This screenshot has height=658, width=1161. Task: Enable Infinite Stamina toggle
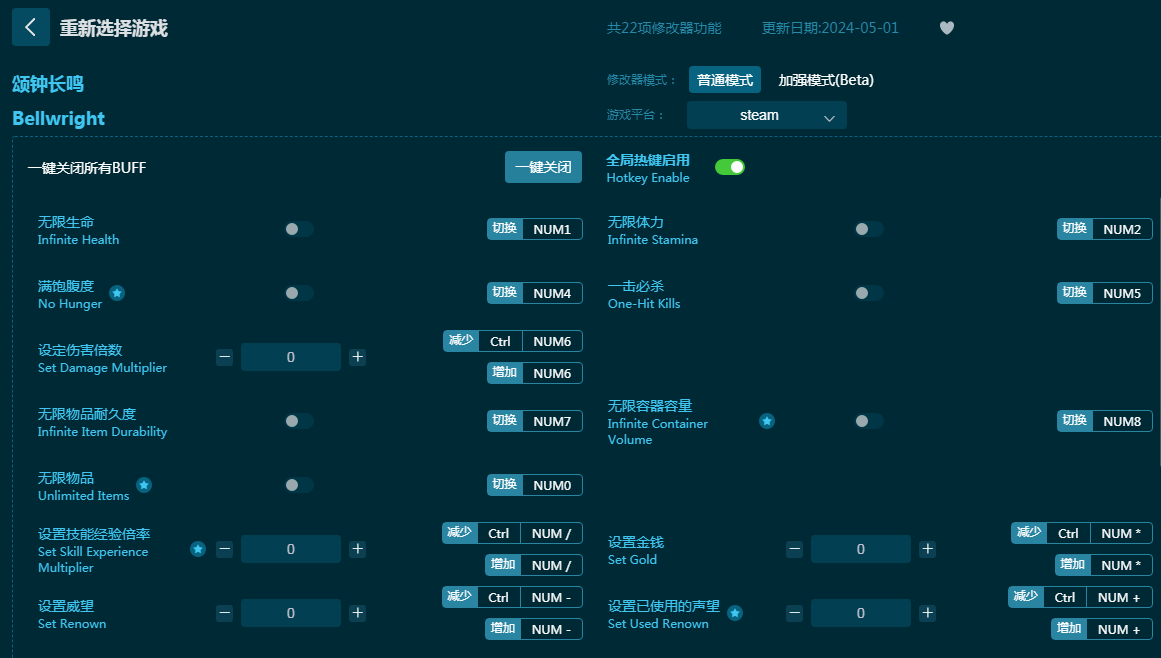pyautogui.click(x=869, y=229)
